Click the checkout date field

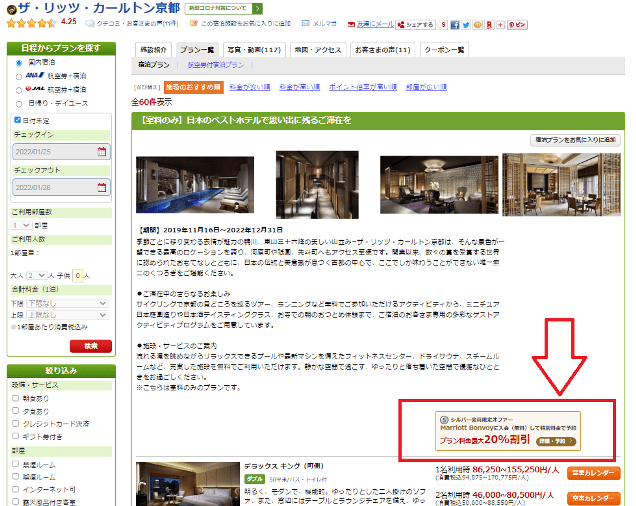(x=61, y=187)
